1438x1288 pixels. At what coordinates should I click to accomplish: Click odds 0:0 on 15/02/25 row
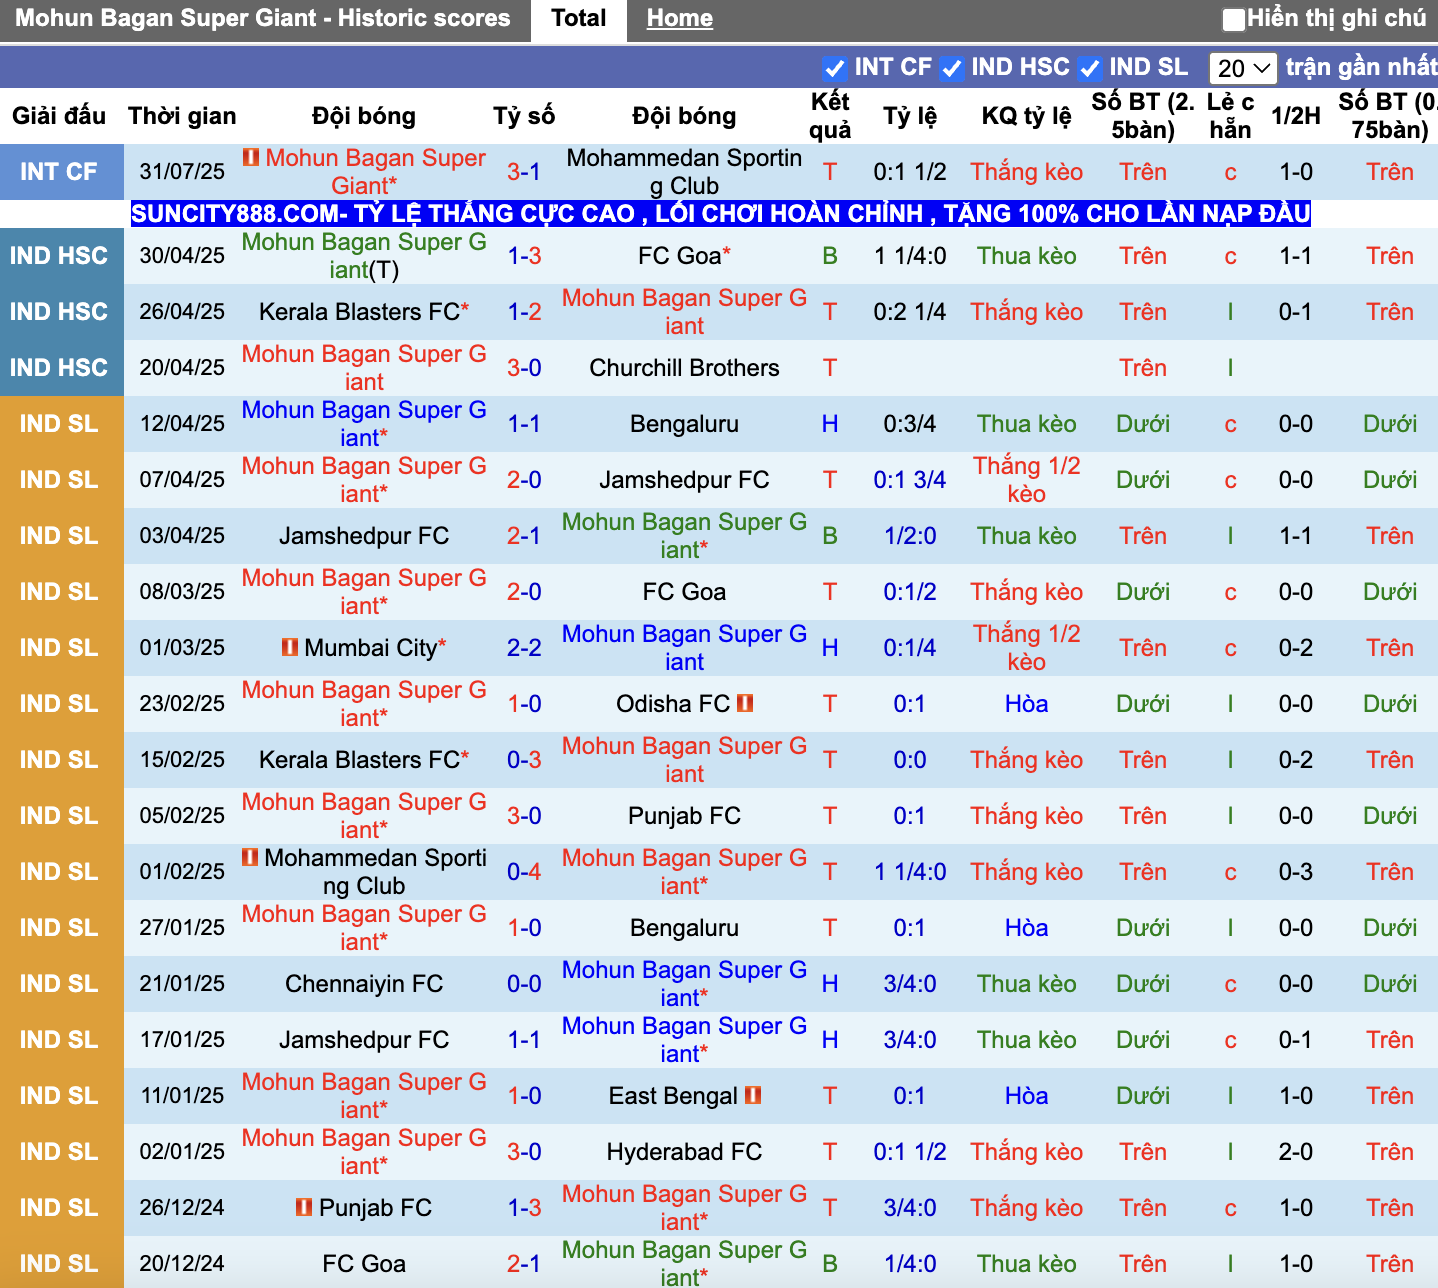coord(910,760)
